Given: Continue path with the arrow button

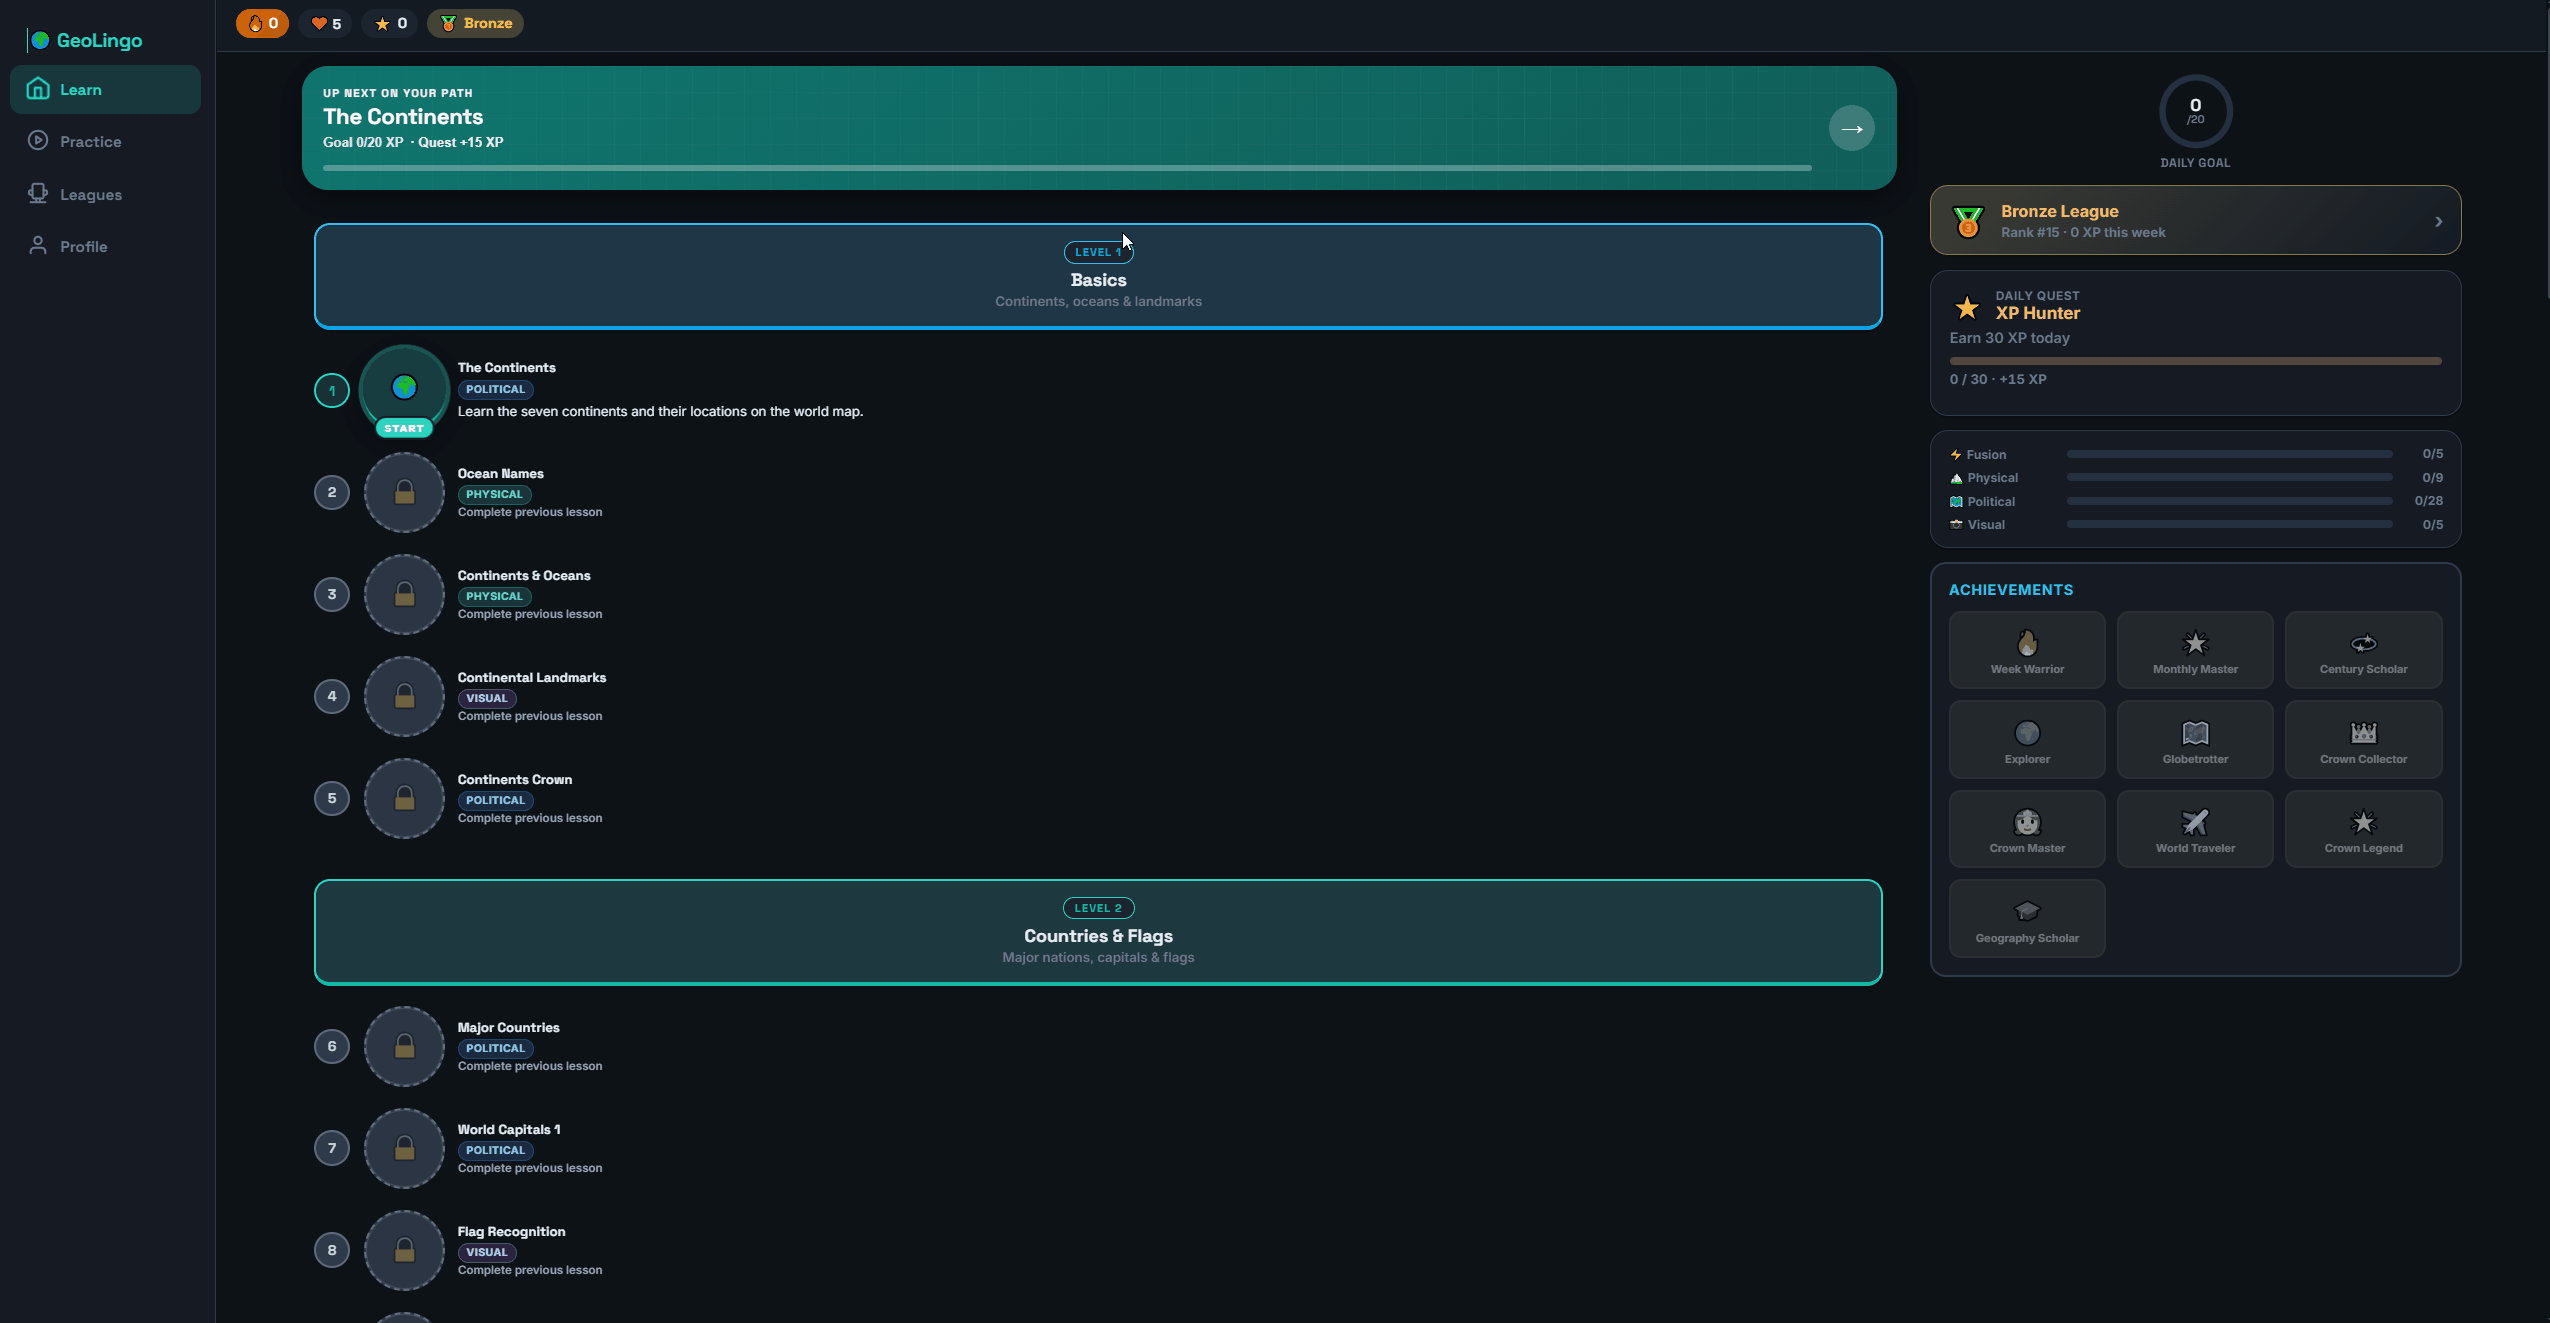Looking at the screenshot, I should 1851,128.
